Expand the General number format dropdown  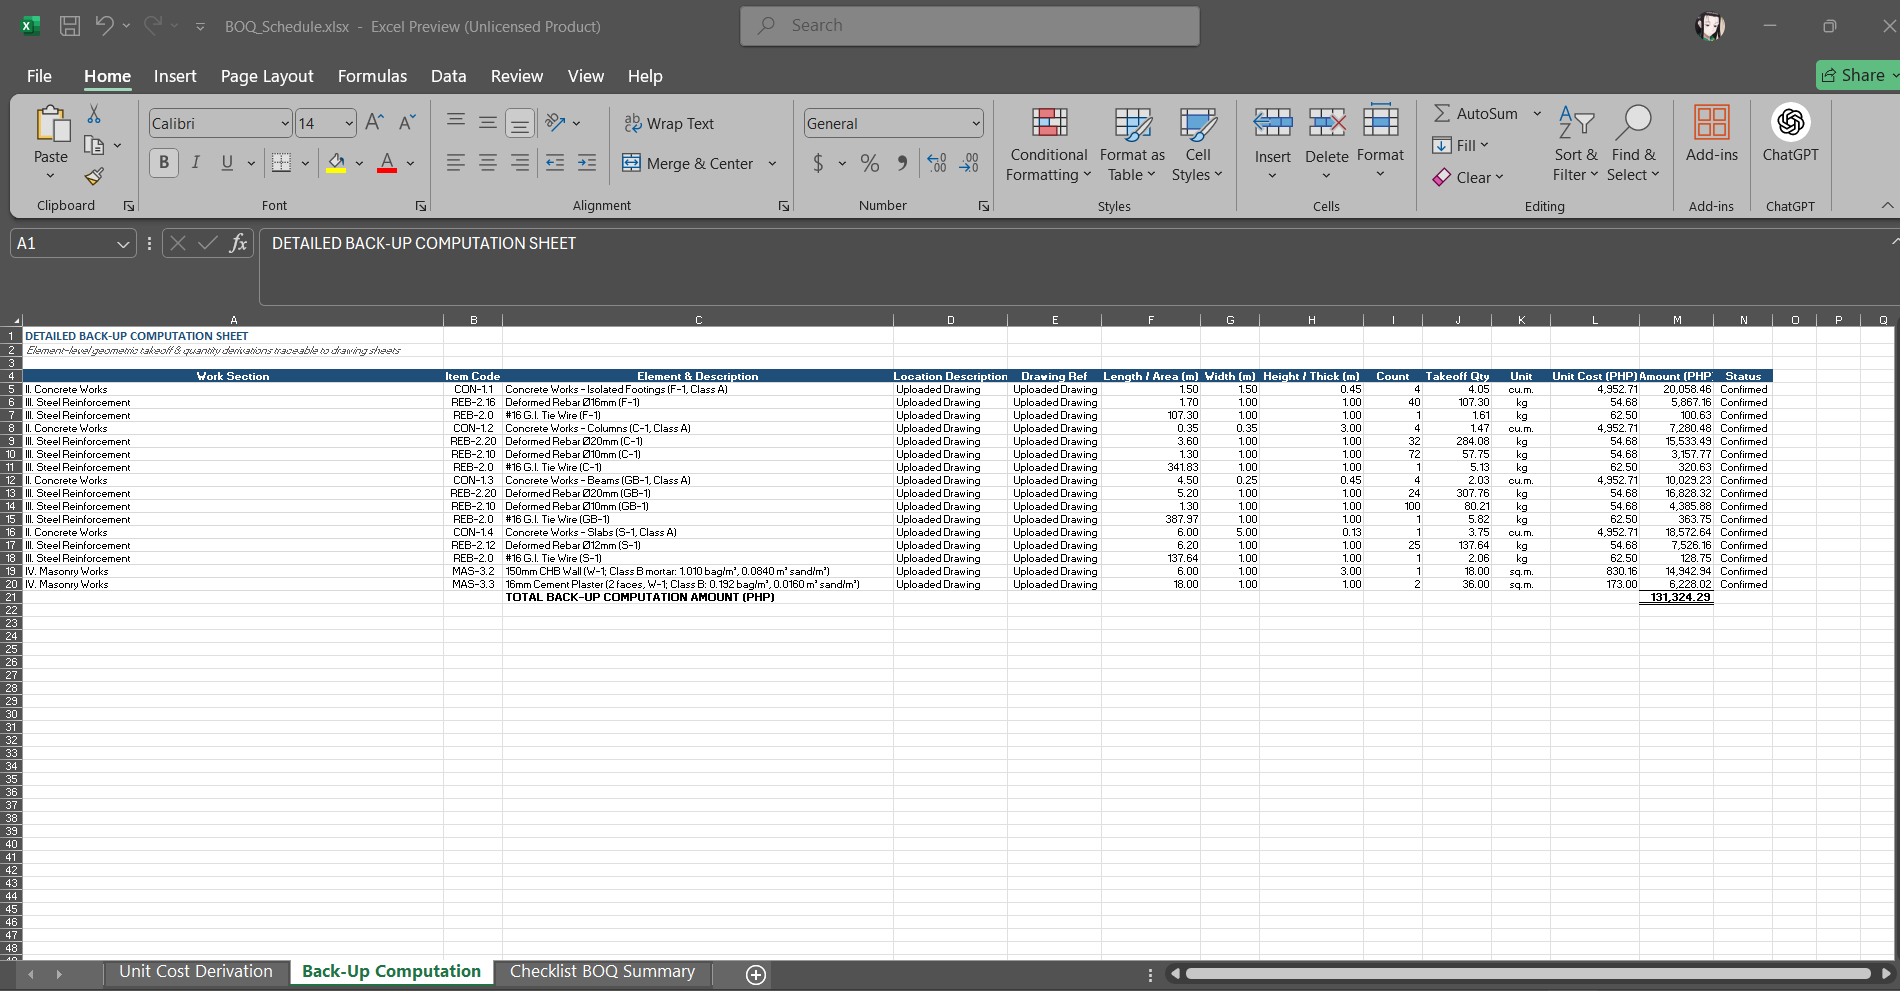(x=976, y=124)
